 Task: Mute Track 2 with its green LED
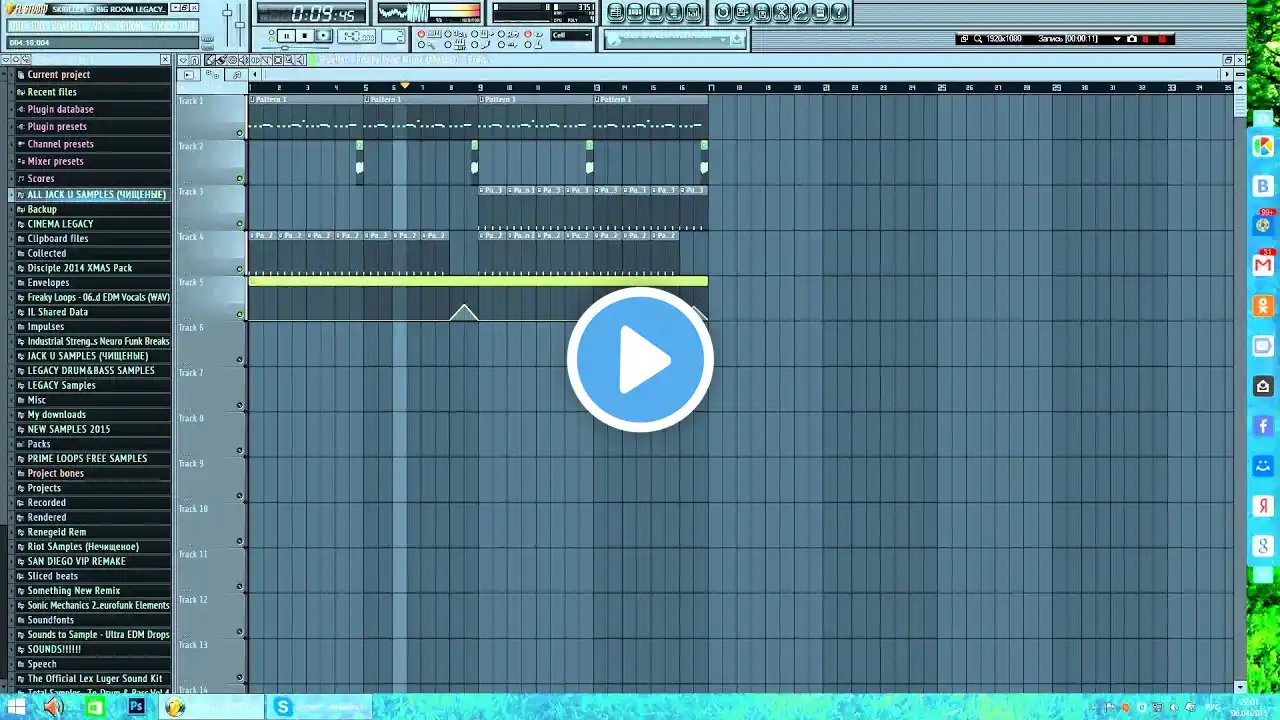[x=240, y=178]
